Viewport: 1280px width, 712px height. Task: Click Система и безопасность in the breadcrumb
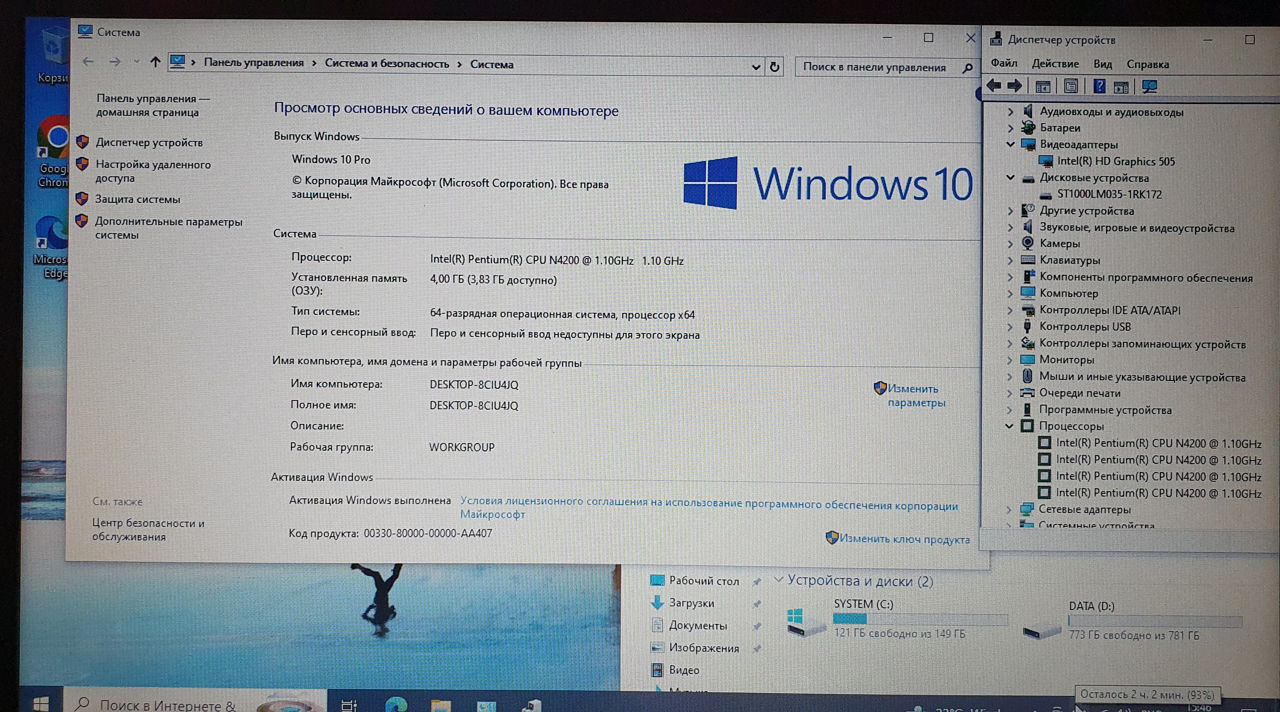[x=387, y=64]
